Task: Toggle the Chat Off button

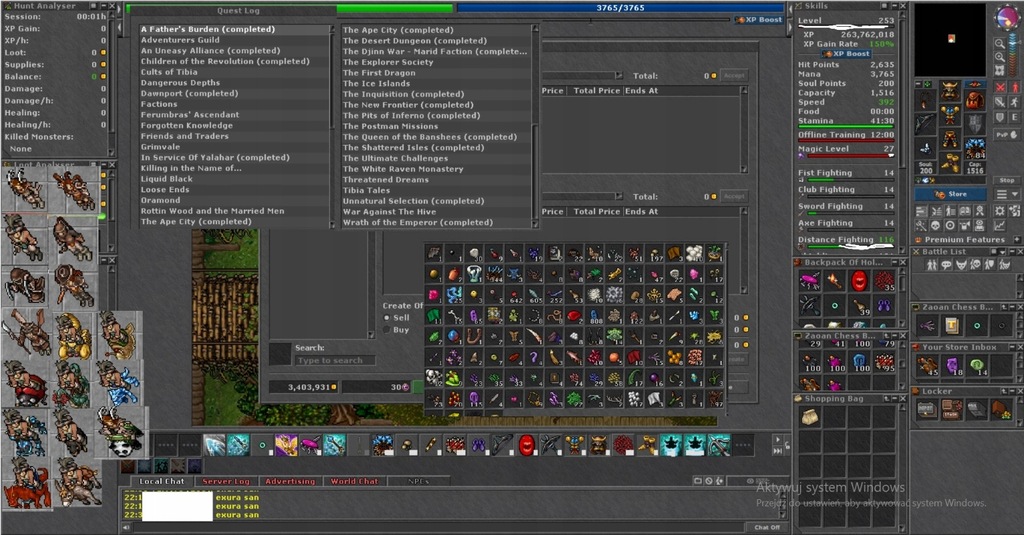Action: point(767,527)
